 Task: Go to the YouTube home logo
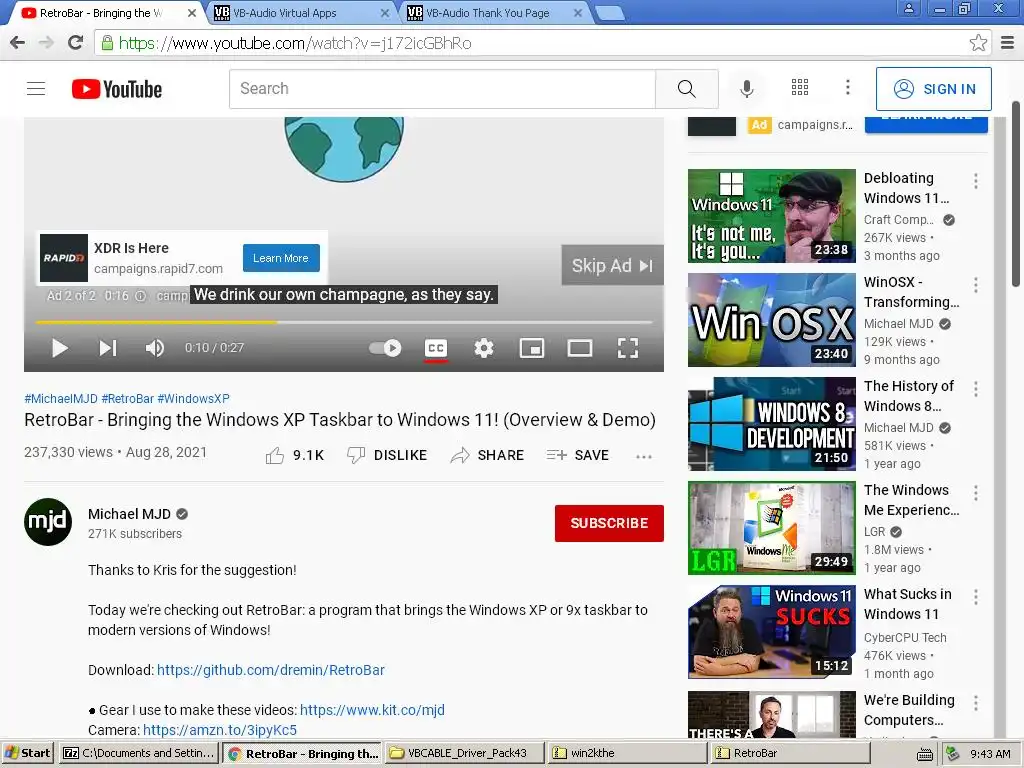(x=117, y=89)
